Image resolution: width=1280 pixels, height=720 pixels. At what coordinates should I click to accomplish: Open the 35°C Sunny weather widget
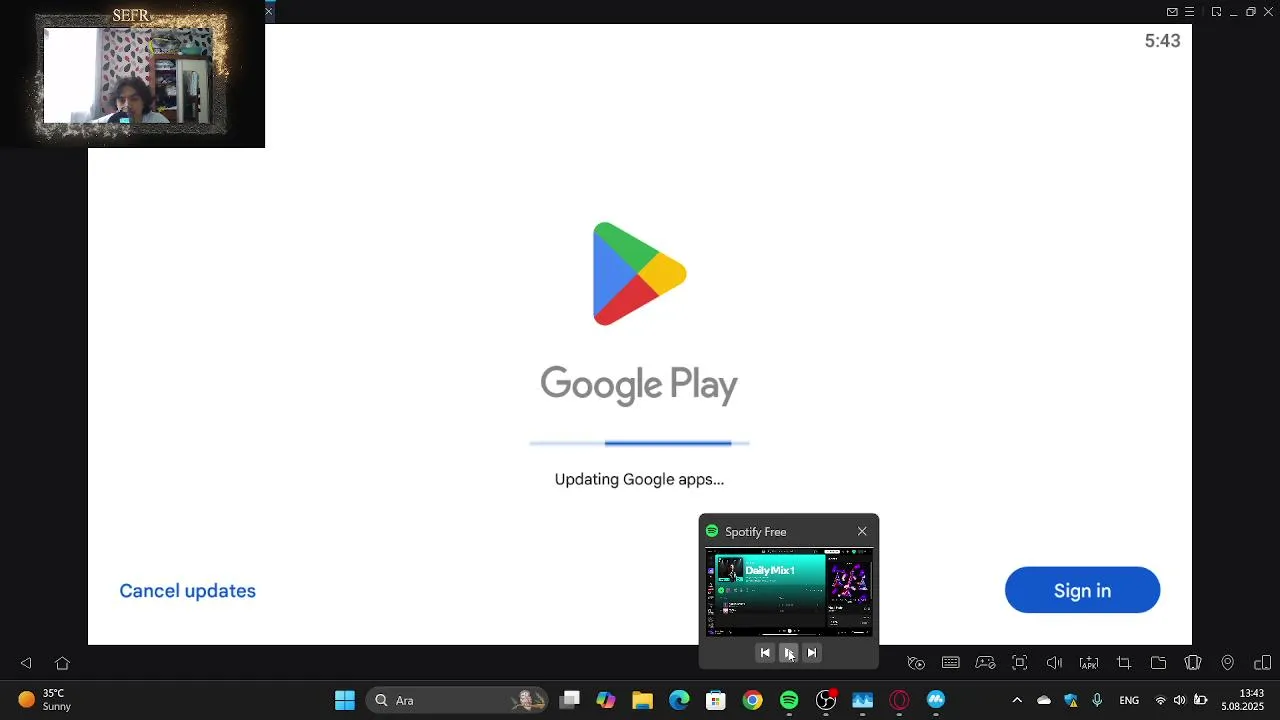45,700
